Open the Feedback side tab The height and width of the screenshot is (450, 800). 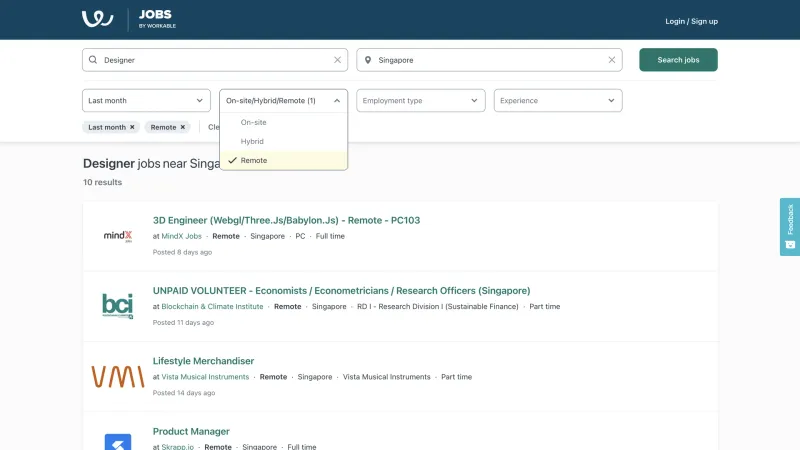pyautogui.click(x=790, y=227)
